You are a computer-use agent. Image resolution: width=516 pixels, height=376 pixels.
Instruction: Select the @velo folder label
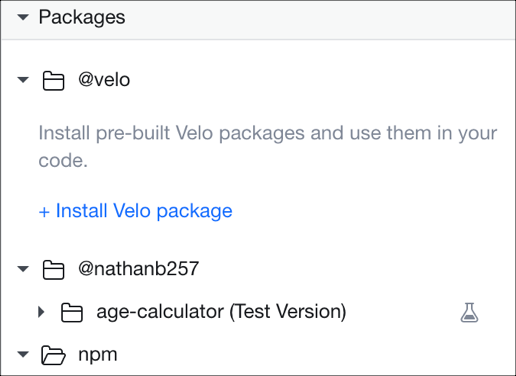[x=104, y=80]
